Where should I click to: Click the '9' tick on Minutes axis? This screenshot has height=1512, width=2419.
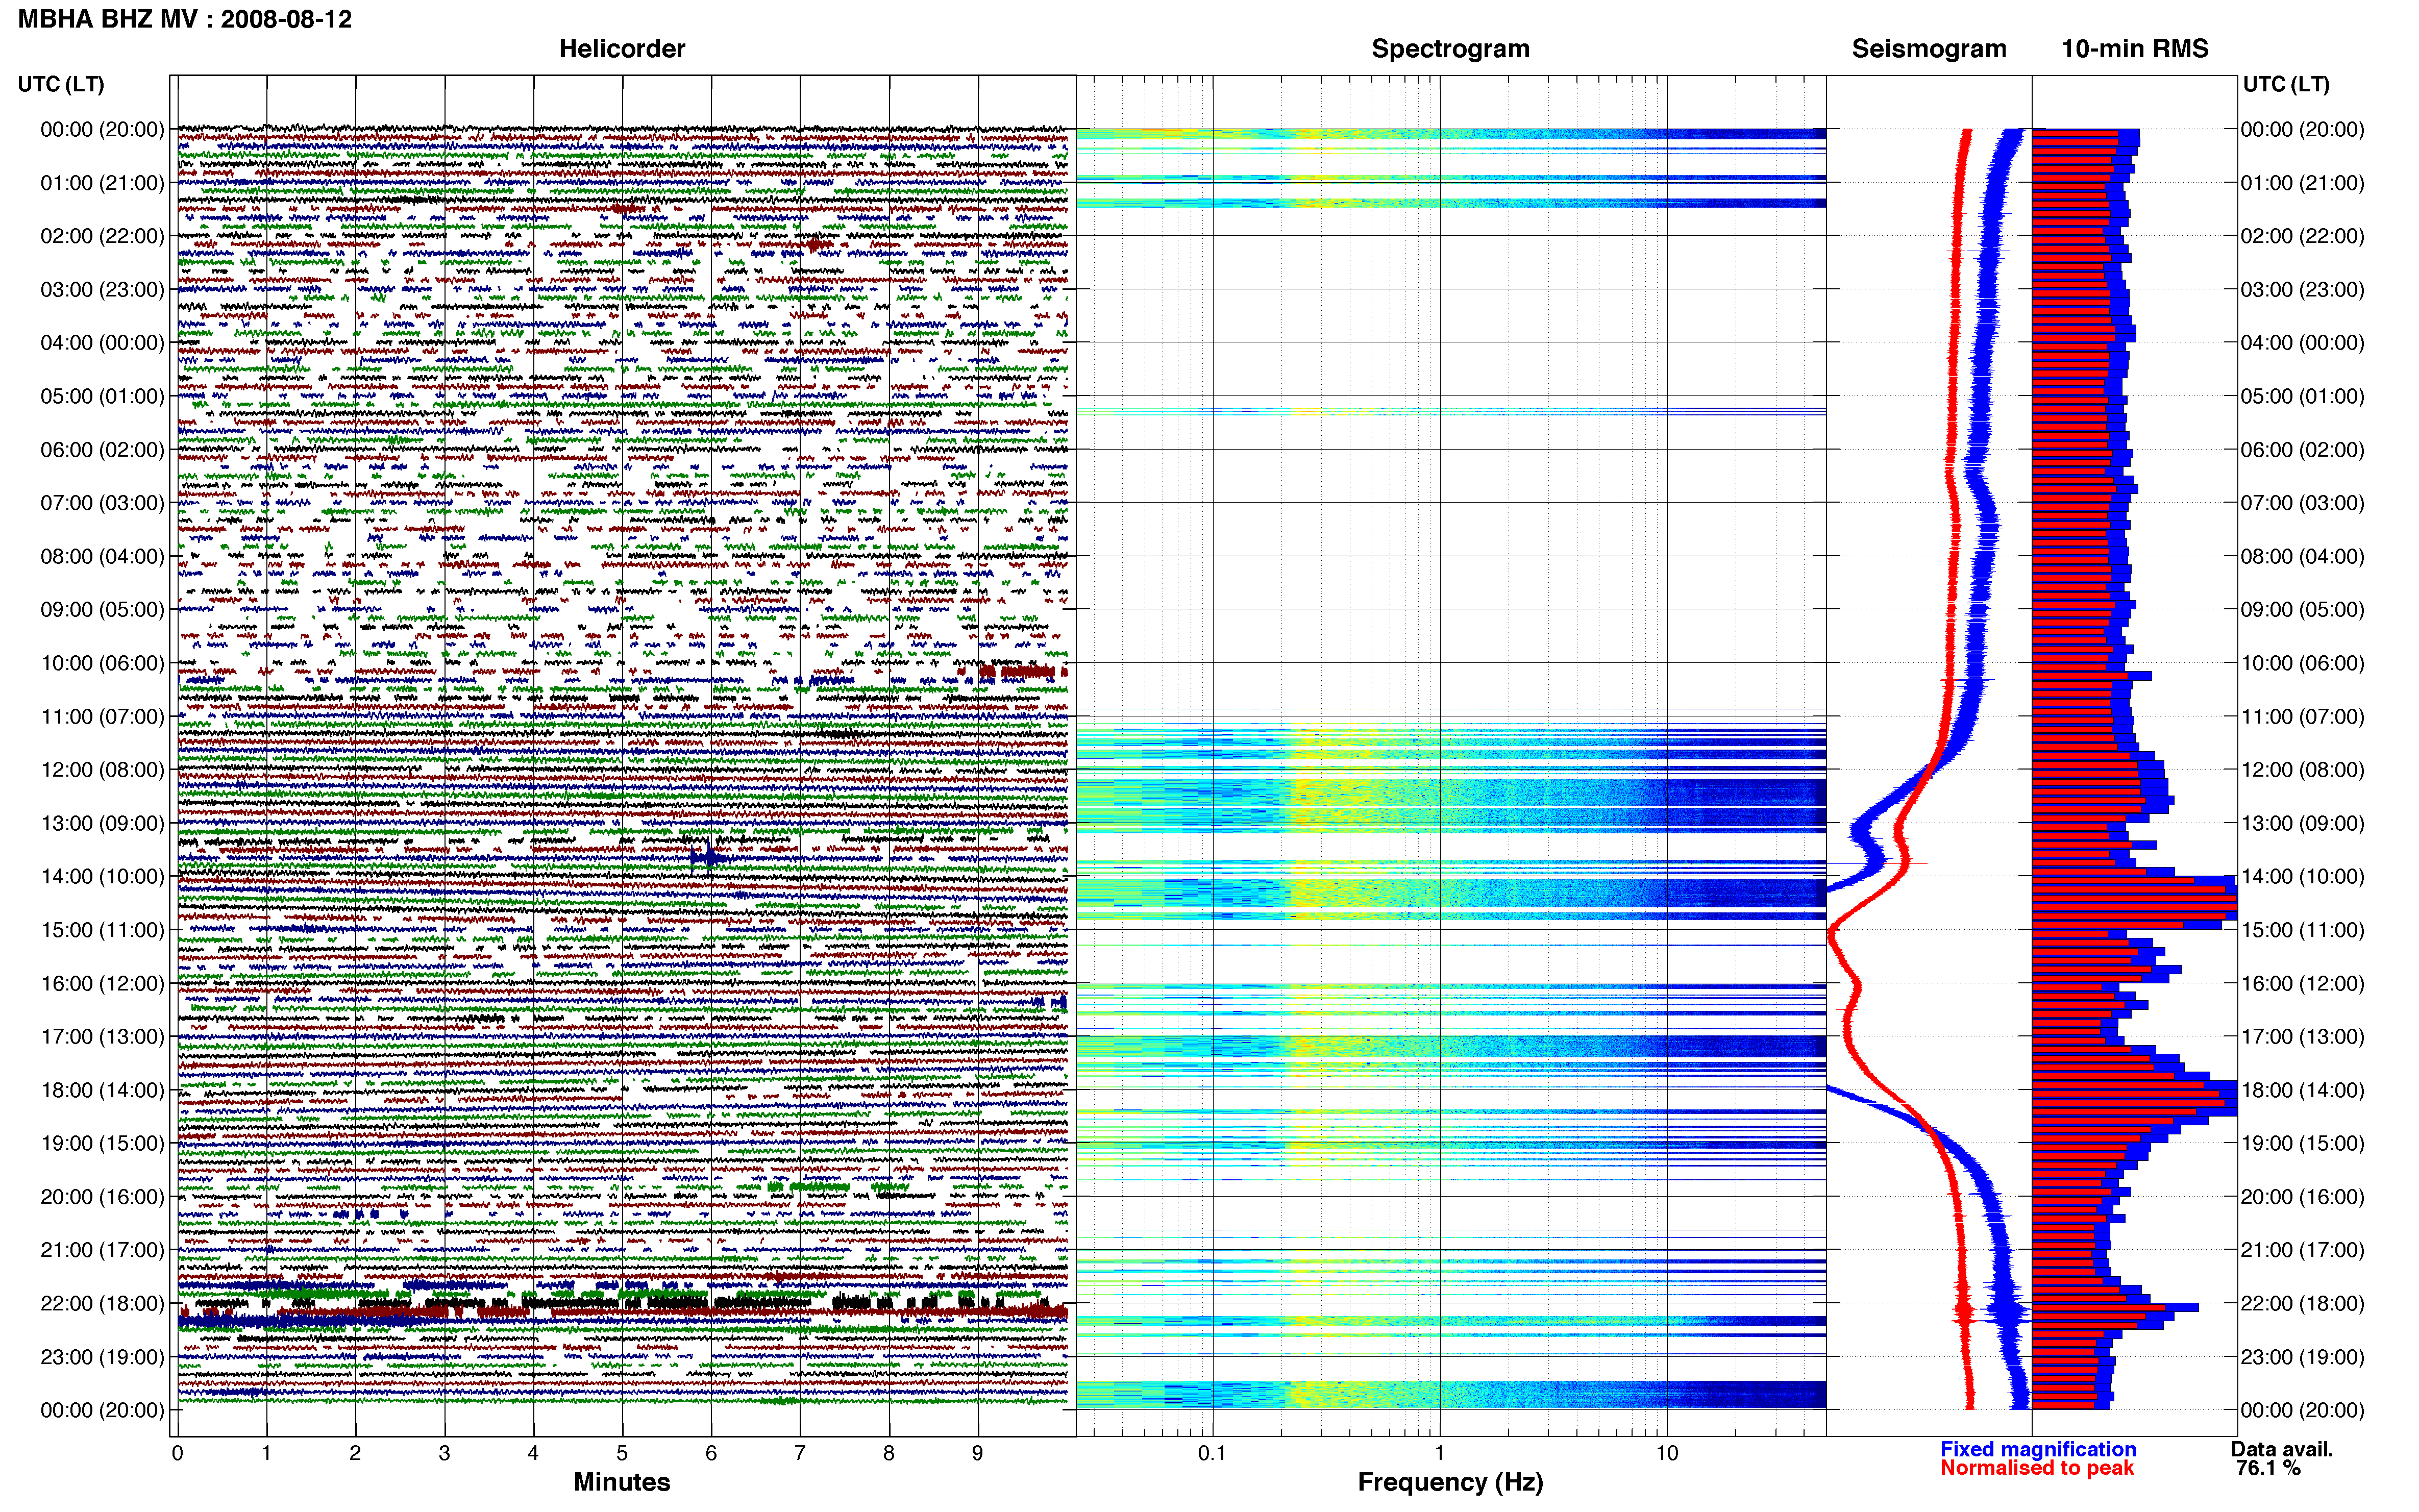coord(978,1453)
